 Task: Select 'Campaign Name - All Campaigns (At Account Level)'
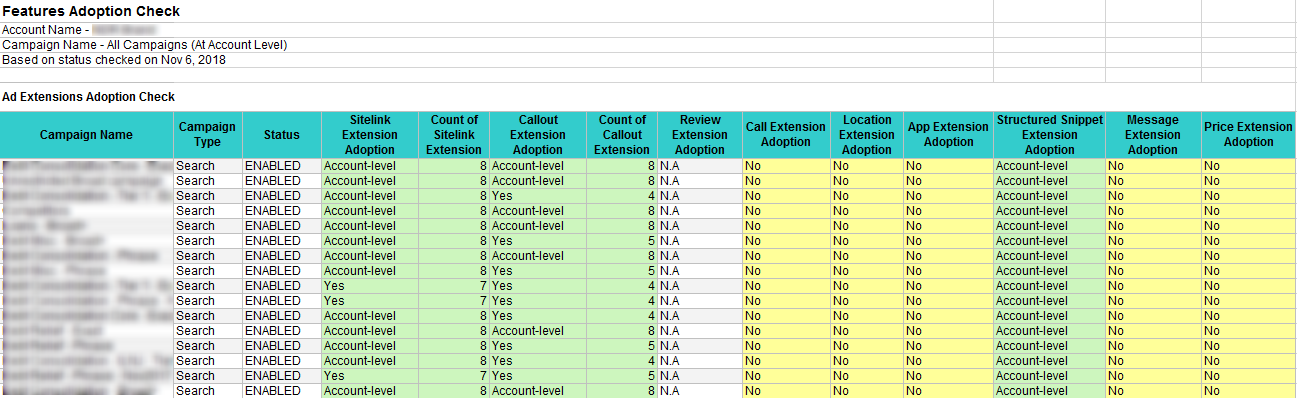click(145, 45)
